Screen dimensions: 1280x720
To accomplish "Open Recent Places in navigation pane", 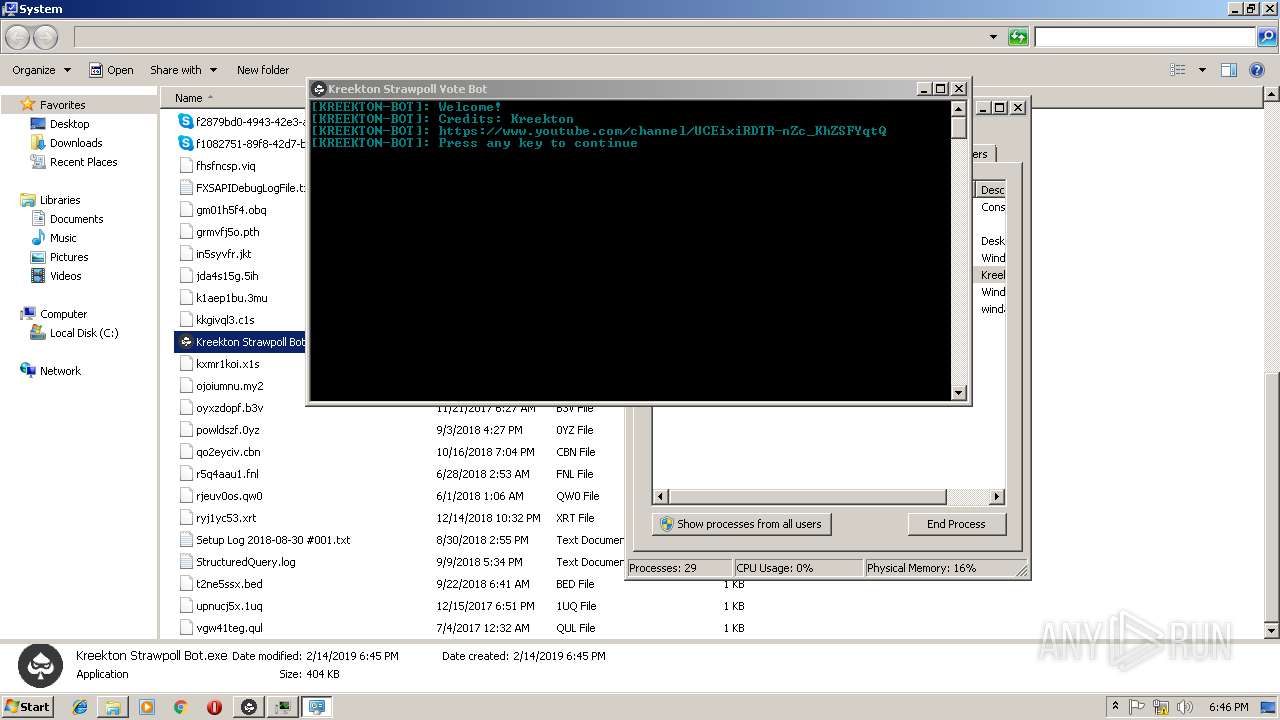I will 83,162.
